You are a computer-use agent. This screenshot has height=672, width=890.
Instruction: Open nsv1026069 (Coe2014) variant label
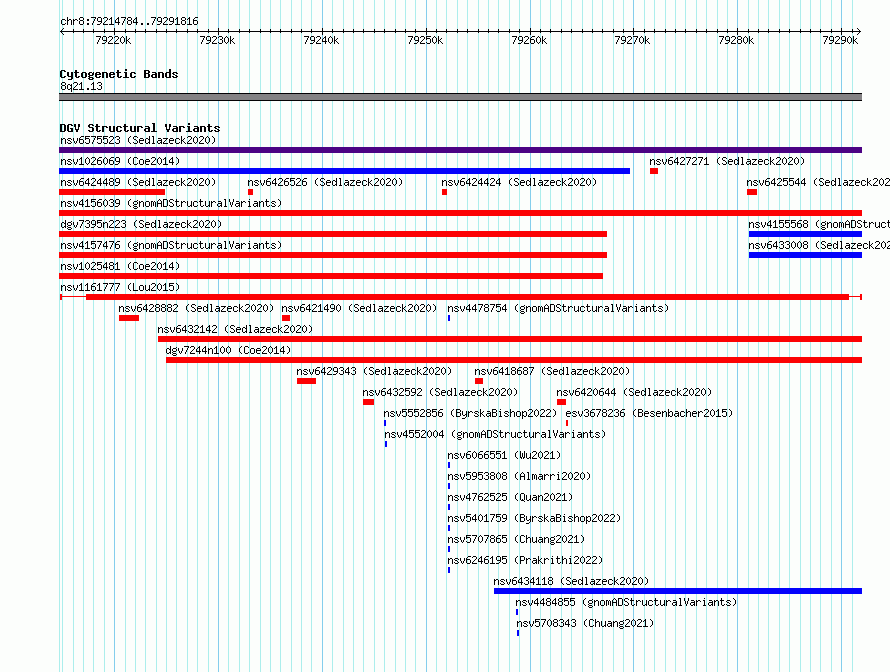(120, 161)
